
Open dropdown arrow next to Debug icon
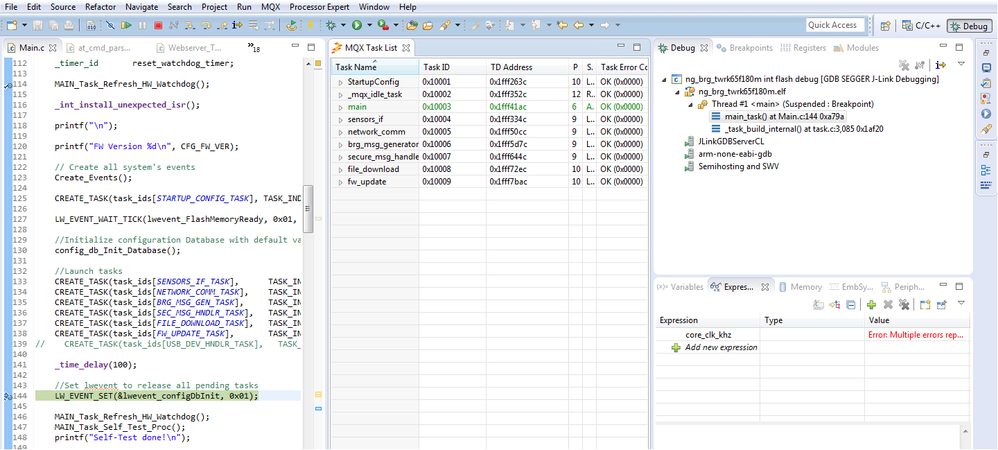tap(343, 25)
